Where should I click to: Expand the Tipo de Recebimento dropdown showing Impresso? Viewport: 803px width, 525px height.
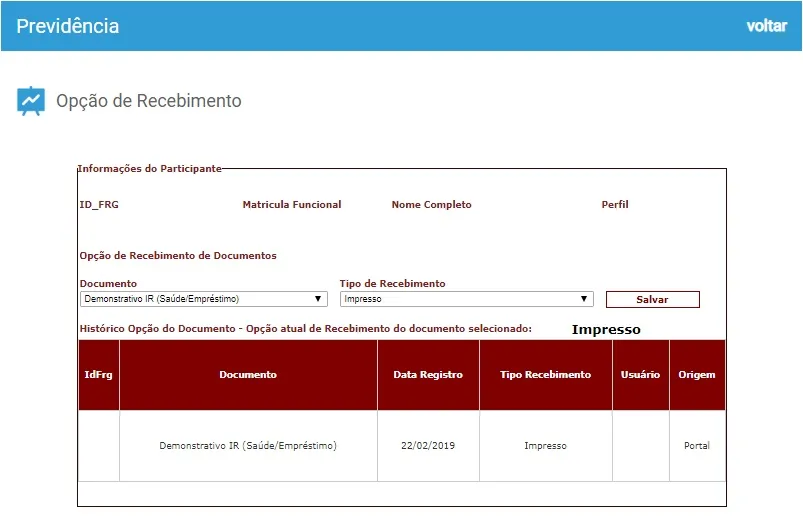[x=467, y=299]
